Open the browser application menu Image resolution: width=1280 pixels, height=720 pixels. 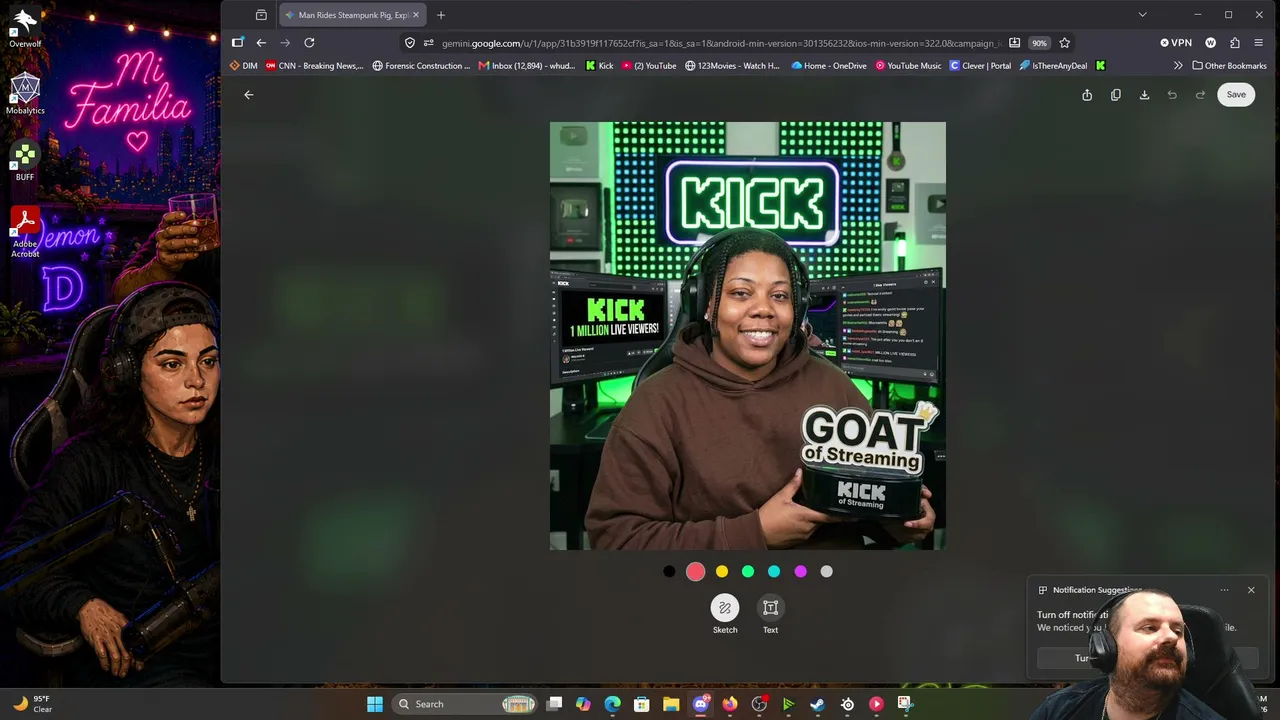click(x=1259, y=43)
